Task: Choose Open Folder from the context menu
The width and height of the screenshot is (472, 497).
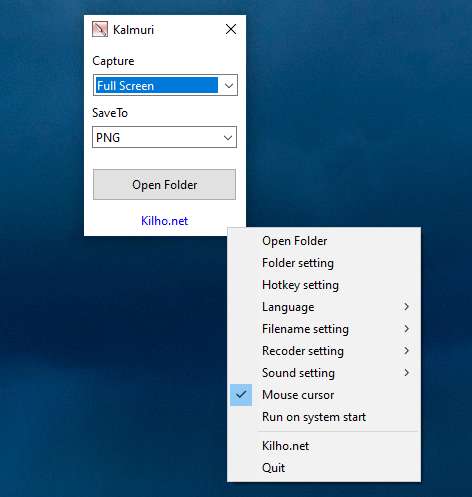Action: (324, 241)
